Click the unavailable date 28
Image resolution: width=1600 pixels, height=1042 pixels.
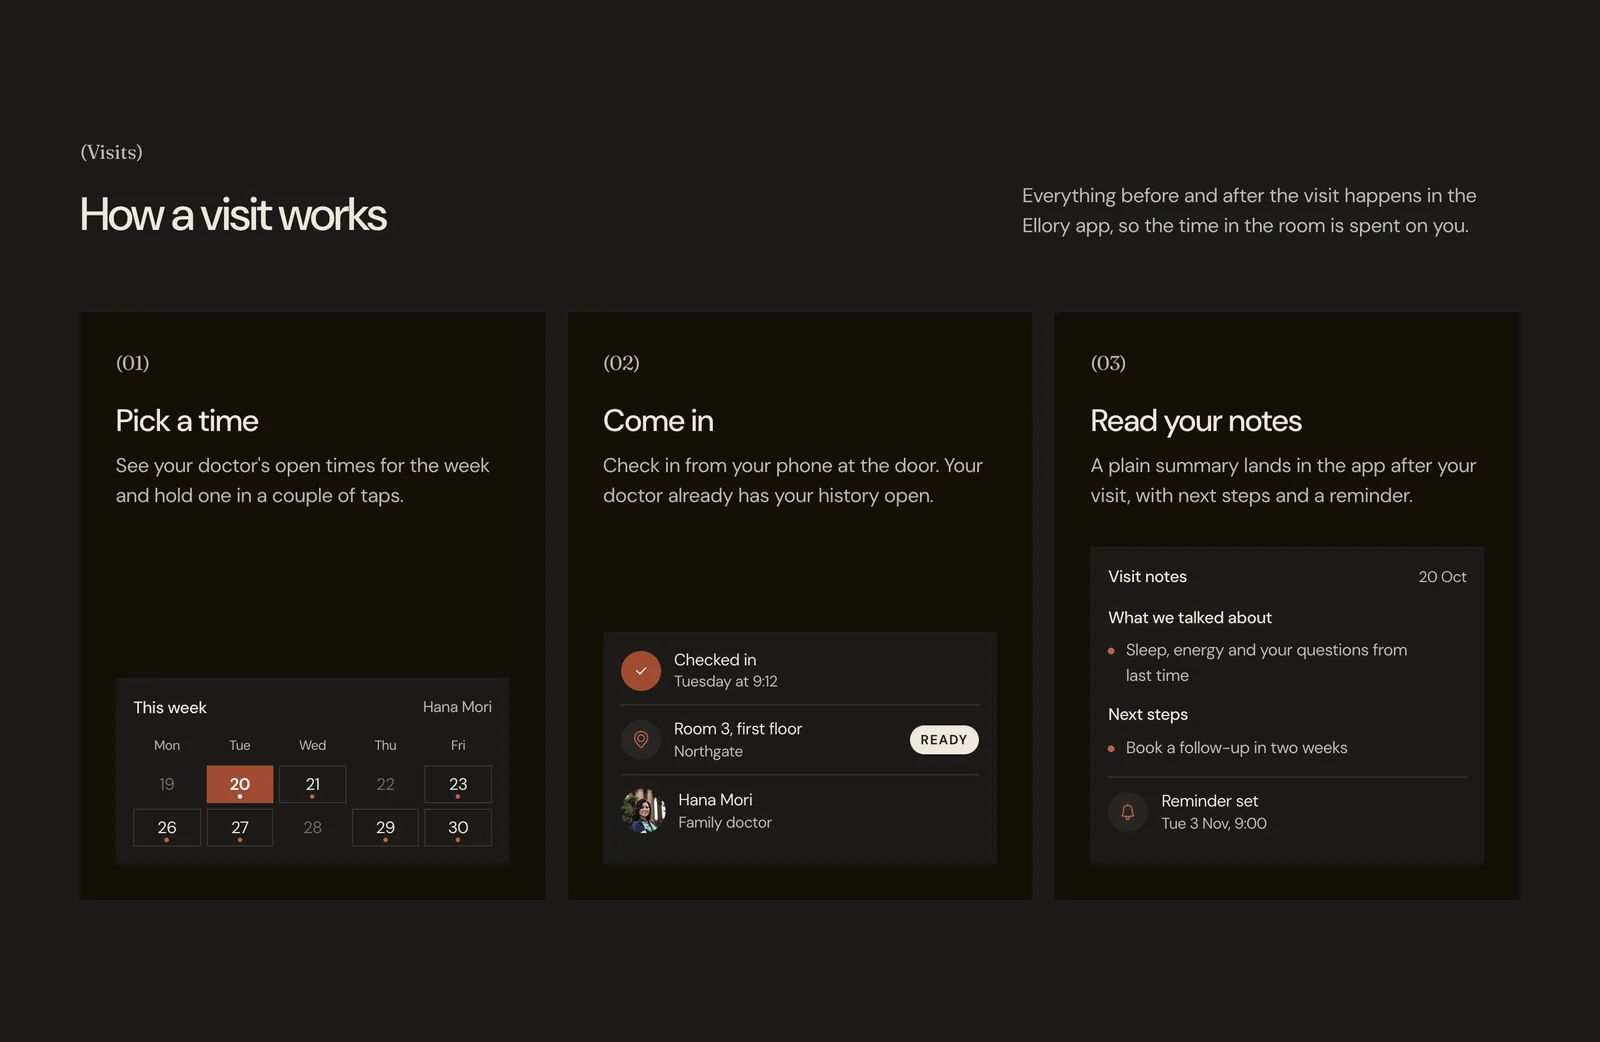(313, 828)
